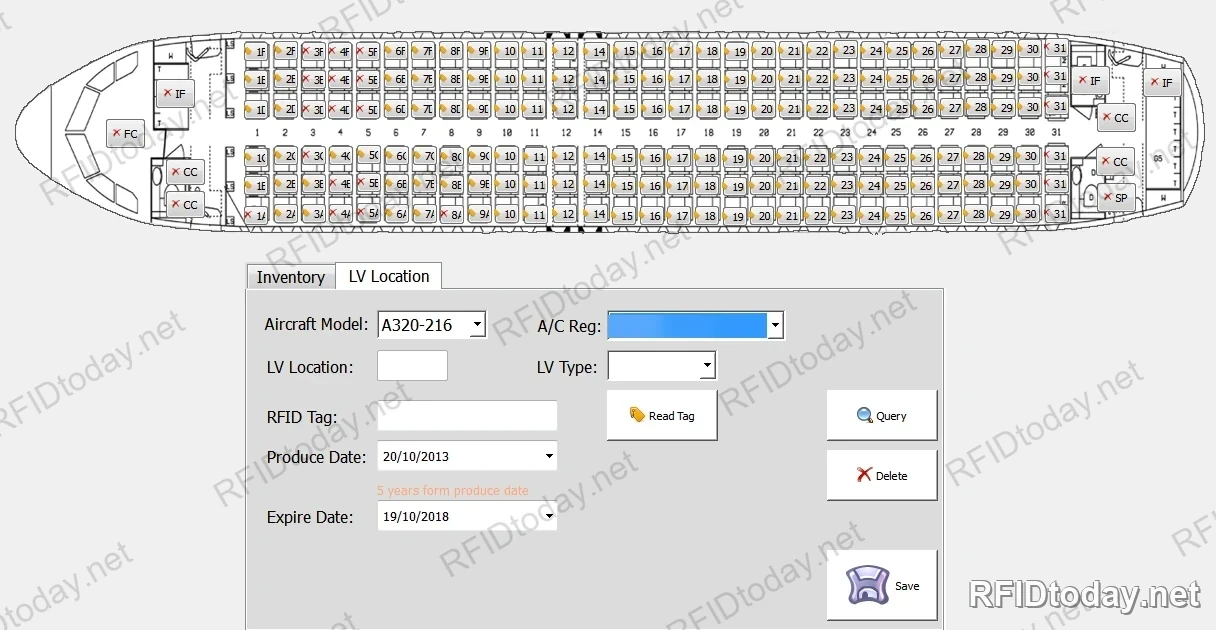
Task: Pick seat 2F on the cabin layout
Action: coord(285,51)
